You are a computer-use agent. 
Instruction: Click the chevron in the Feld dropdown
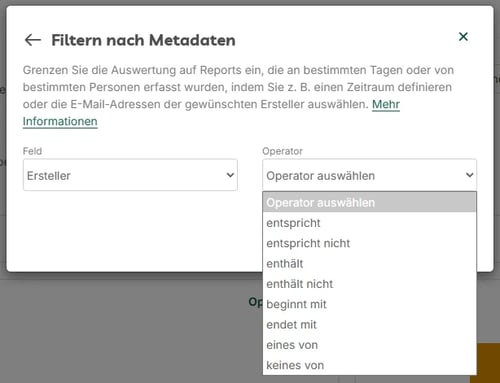click(230, 175)
